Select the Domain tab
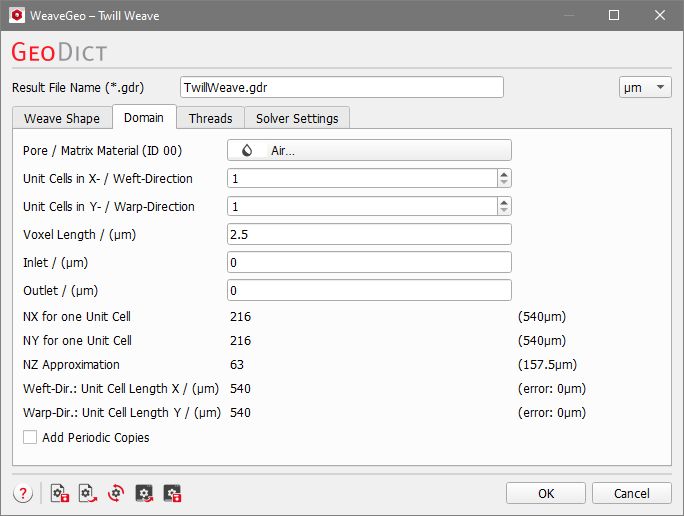 (144, 117)
